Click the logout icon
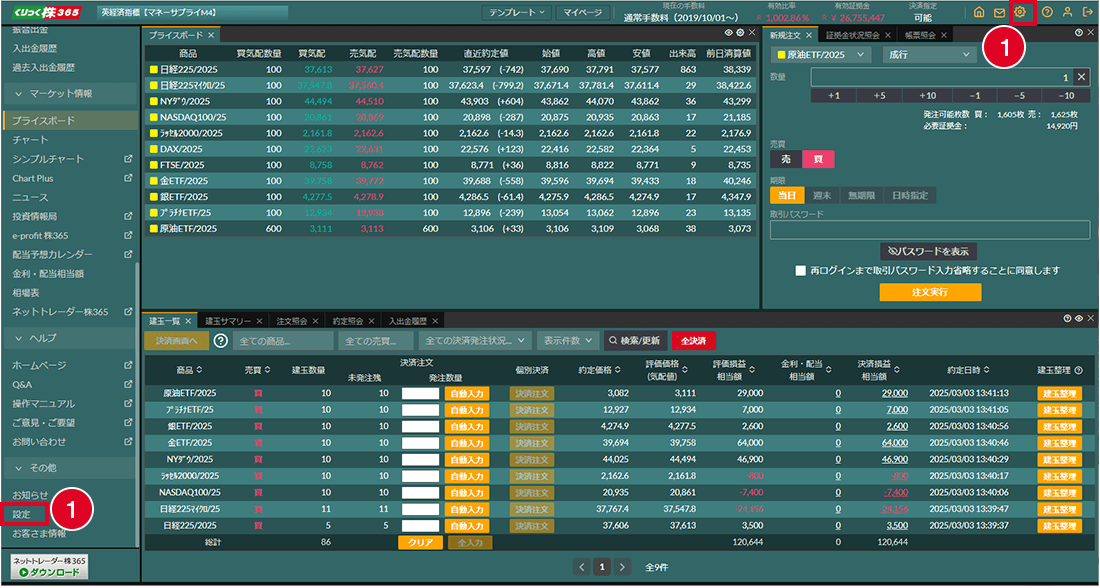Viewport: 1100px width, 588px height. (1087, 12)
